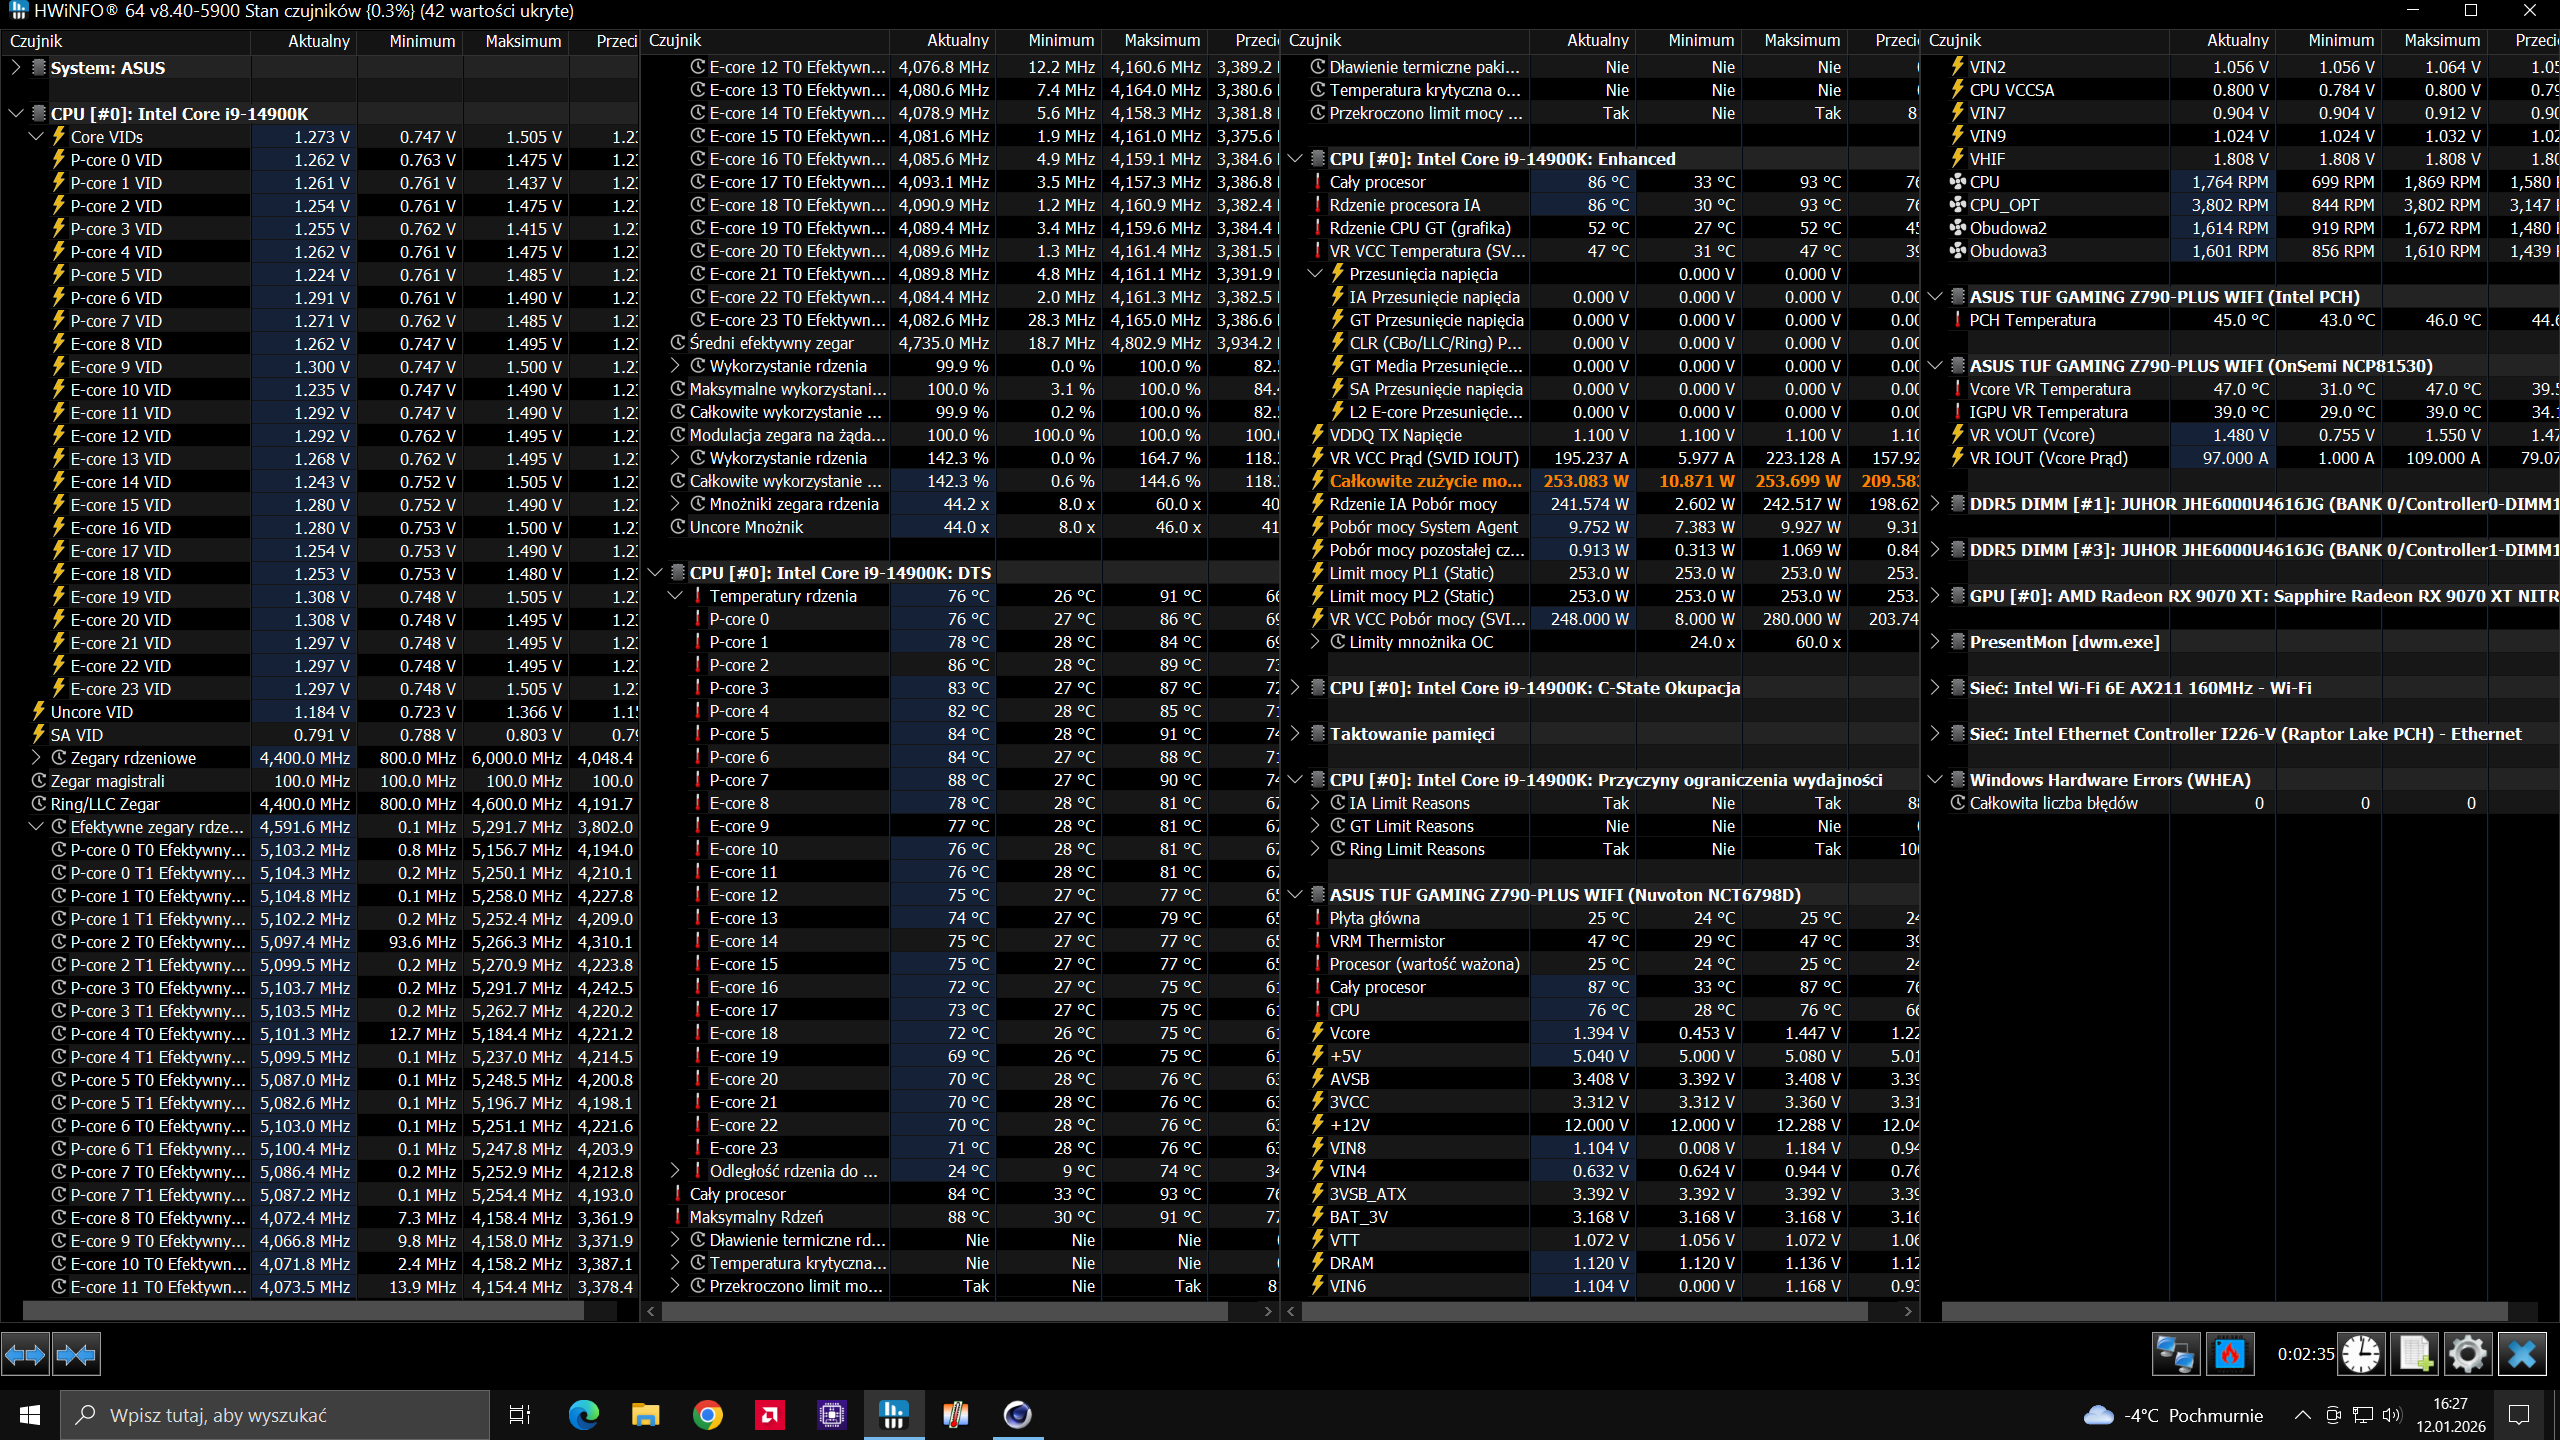Screen dimensions: 2560x1440
Task: Expand the System: ASUS node
Action: tap(15, 68)
